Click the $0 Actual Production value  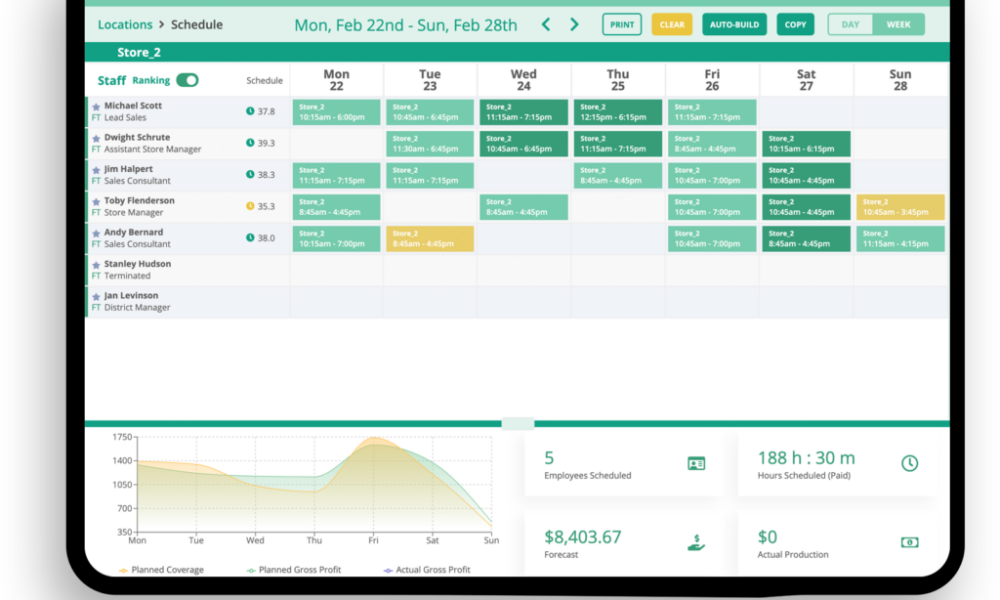pyautogui.click(x=767, y=537)
